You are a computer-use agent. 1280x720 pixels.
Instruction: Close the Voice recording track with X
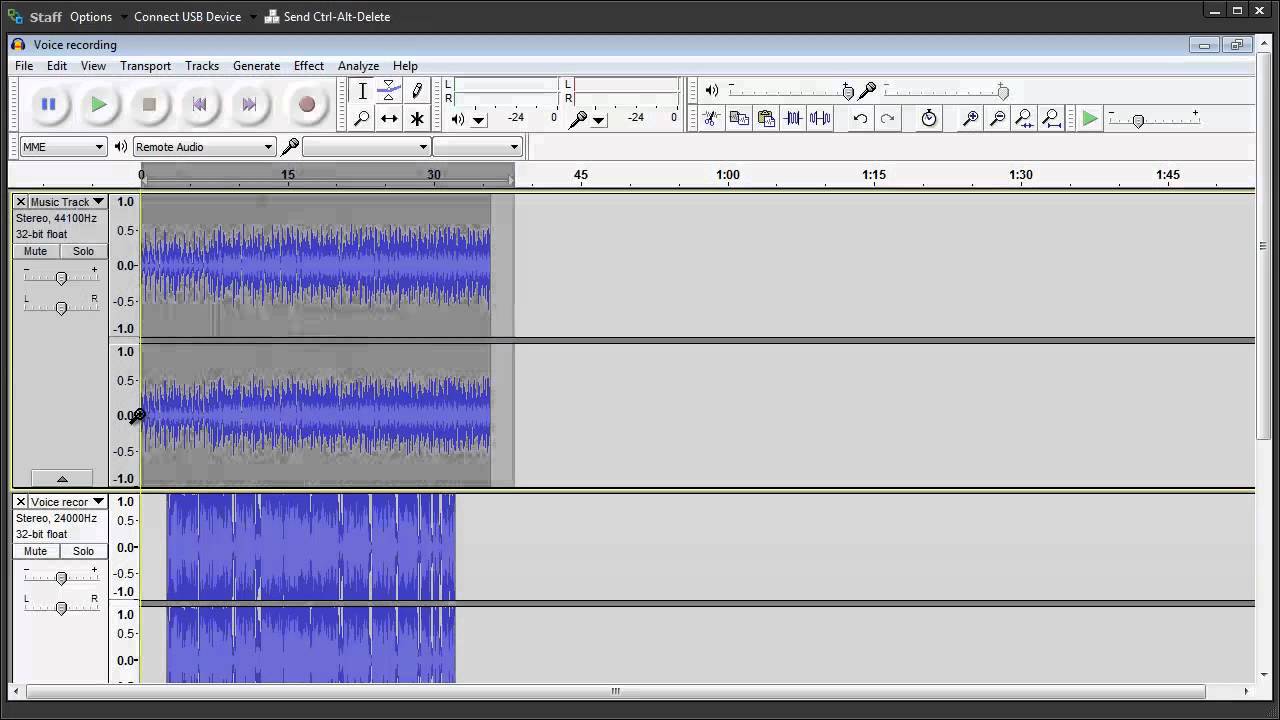pyautogui.click(x=21, y=502)
